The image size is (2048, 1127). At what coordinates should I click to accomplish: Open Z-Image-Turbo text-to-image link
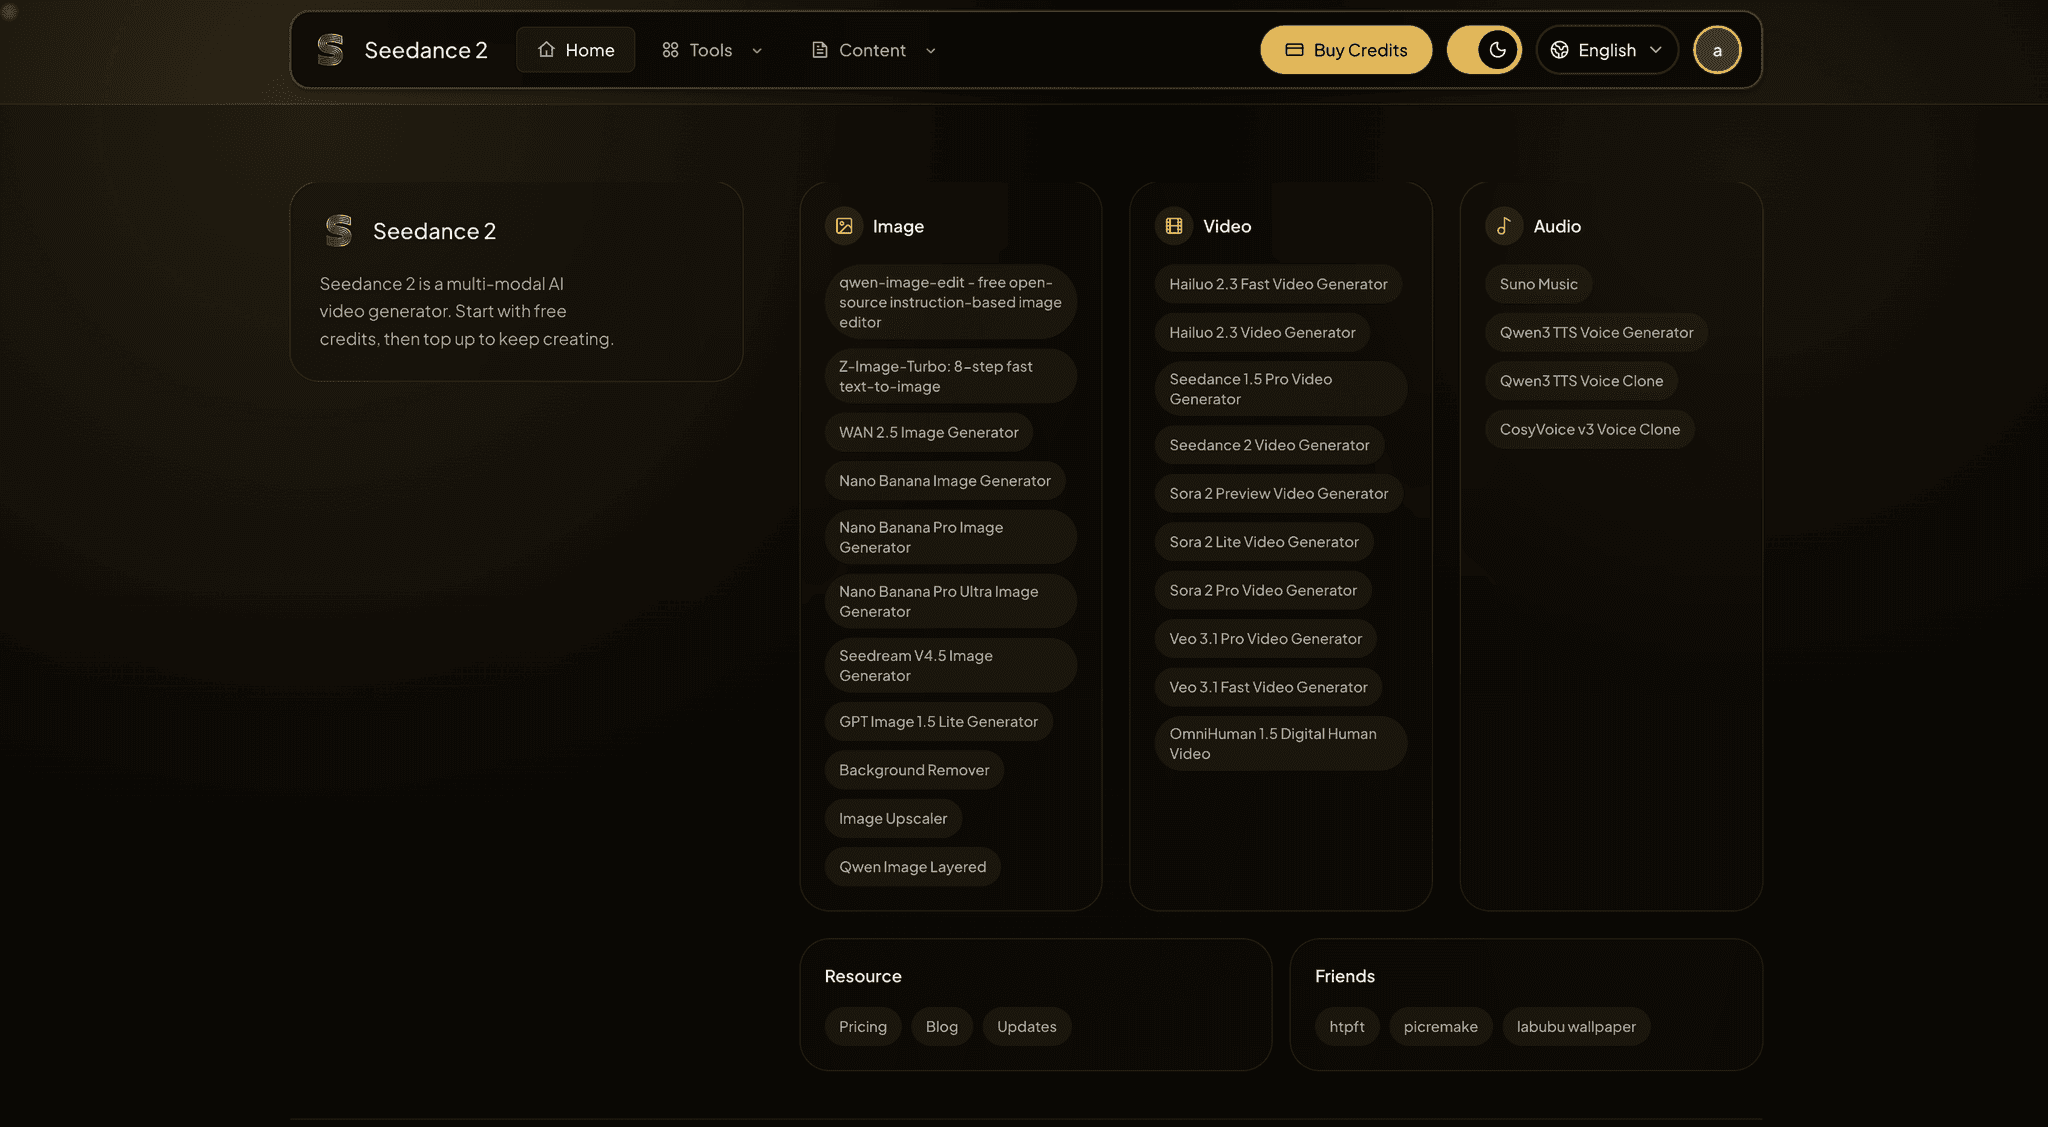click(x=951, y=376)
